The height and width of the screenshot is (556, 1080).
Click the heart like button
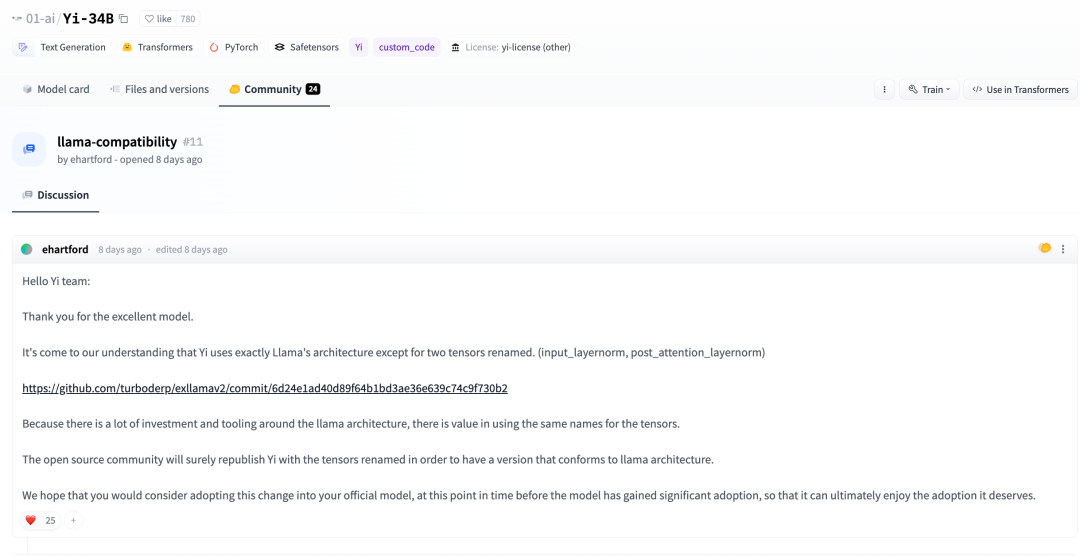tap(158, 19)
